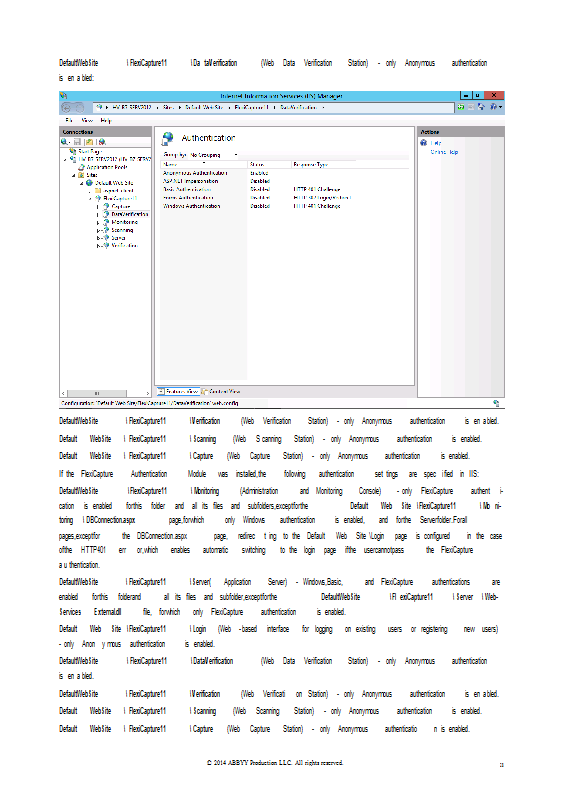Expand the Server application node
This screenshot has width=566, height=800.
pos(98,238)
